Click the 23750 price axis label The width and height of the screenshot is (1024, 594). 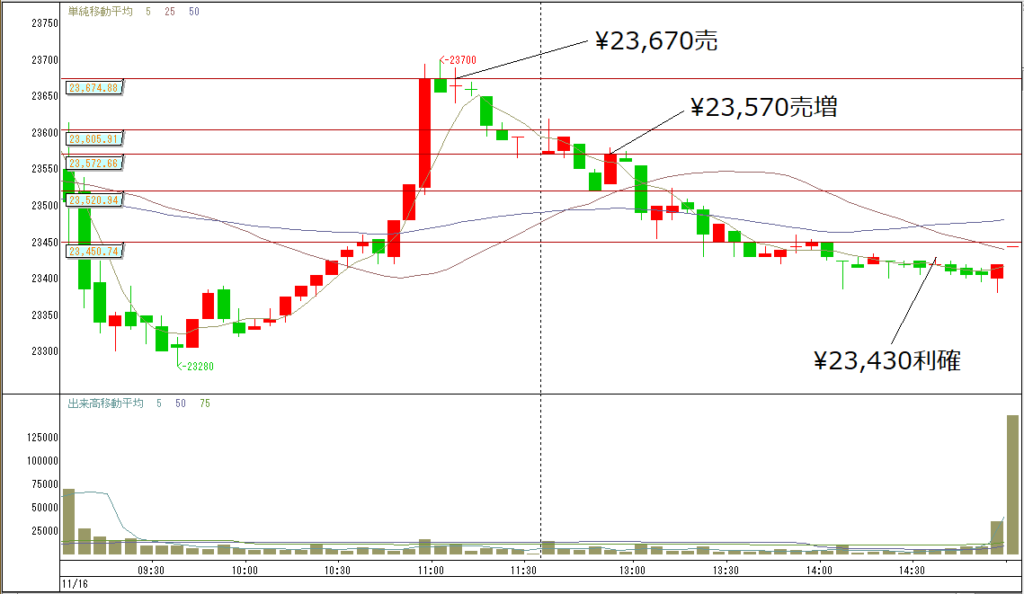[x=45, y=23]
